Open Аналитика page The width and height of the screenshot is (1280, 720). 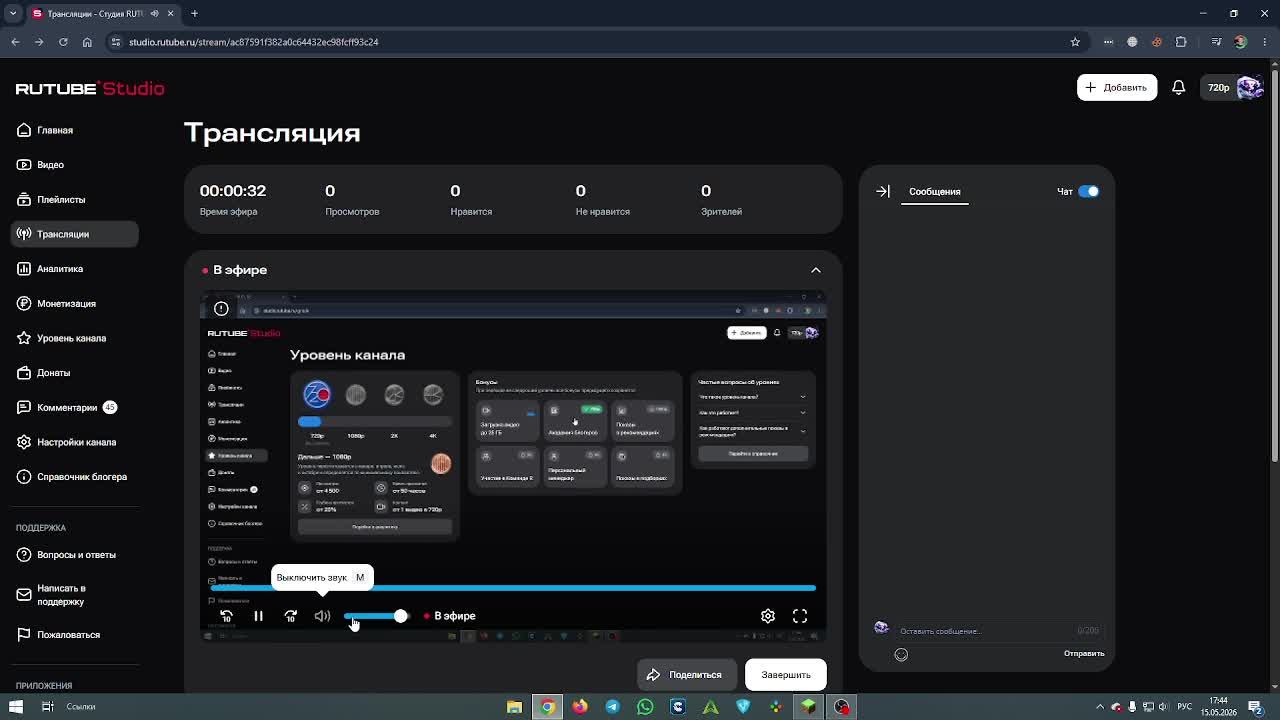(59, 269)
